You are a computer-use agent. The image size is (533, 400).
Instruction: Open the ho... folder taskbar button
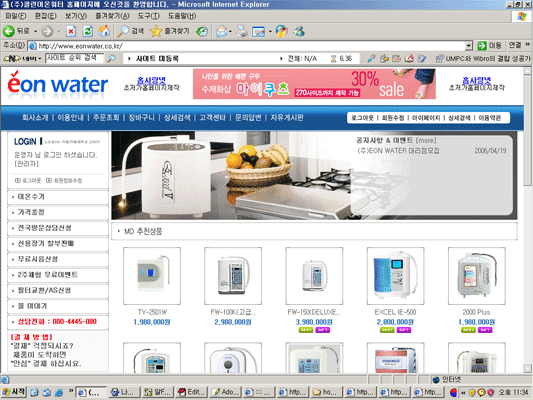pyautogui.click(x=326, y=392)
